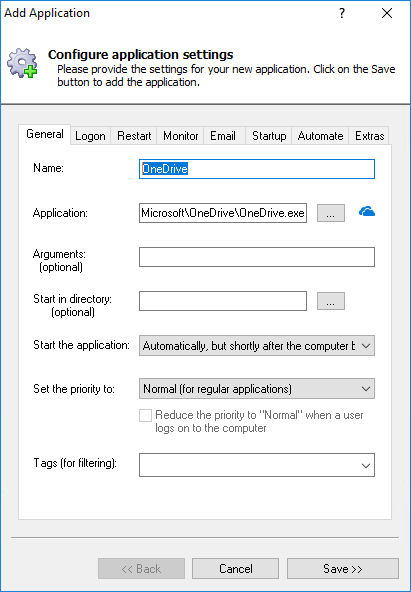411x592 pixels.
Task: Expand the Start the application dropdown
Action: coord(257,345)
